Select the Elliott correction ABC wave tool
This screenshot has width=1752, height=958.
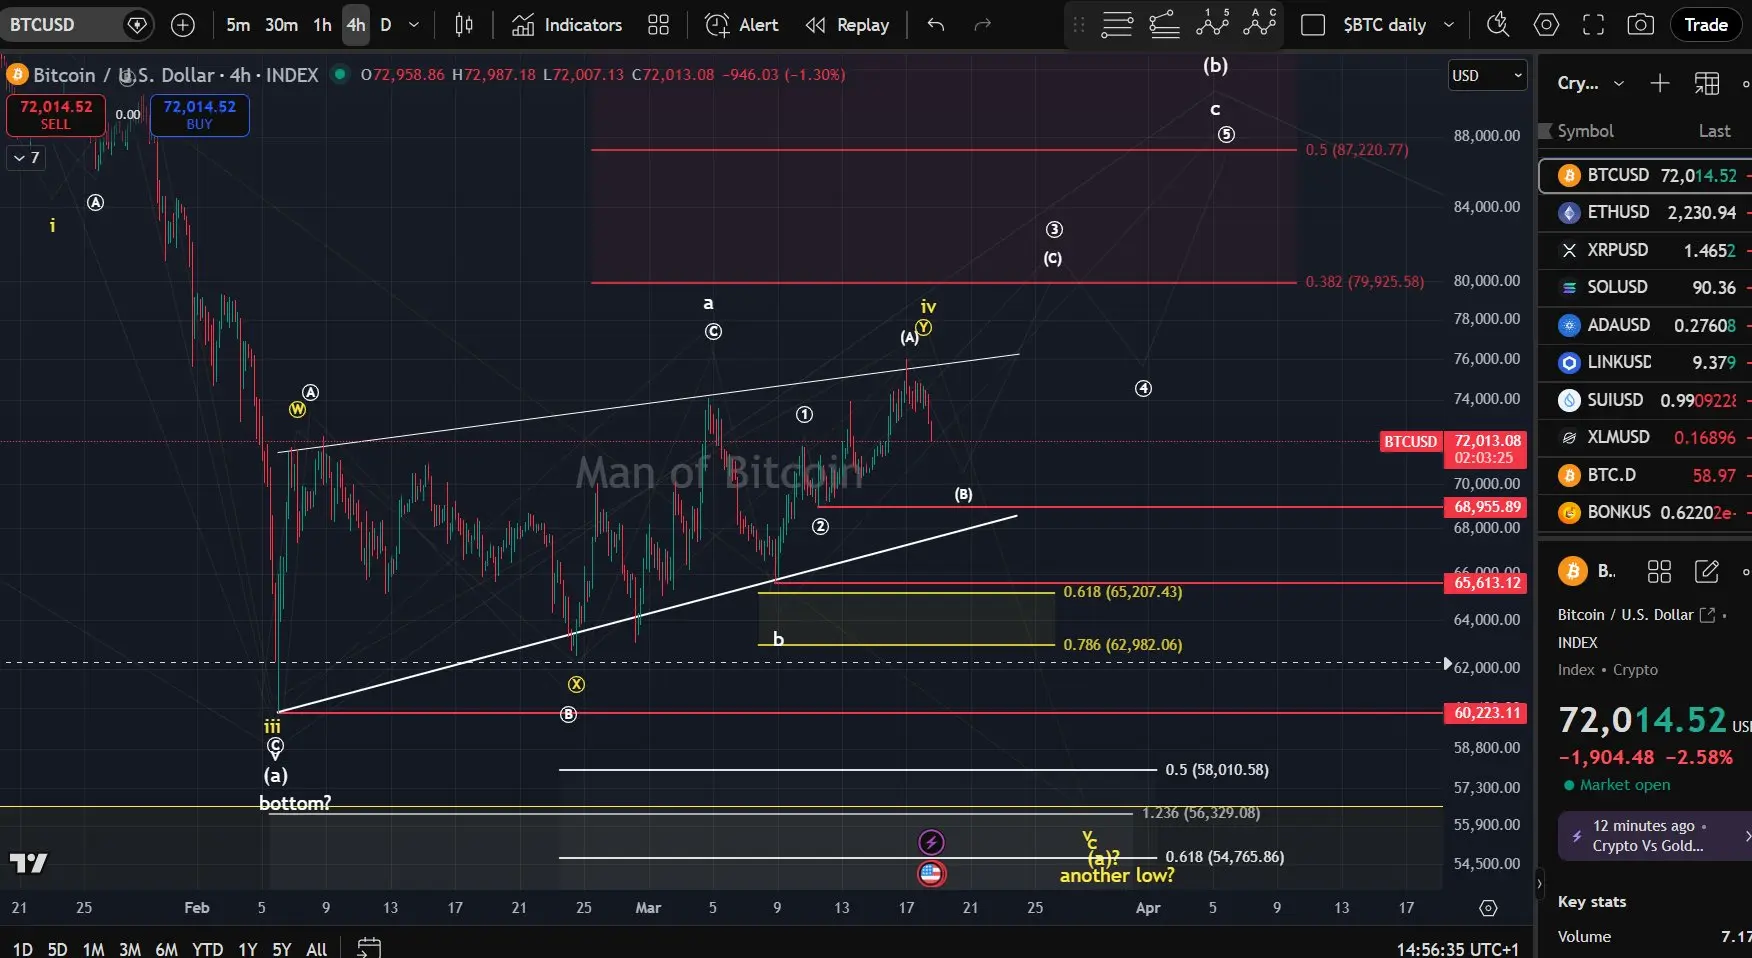click(1260, 24)
